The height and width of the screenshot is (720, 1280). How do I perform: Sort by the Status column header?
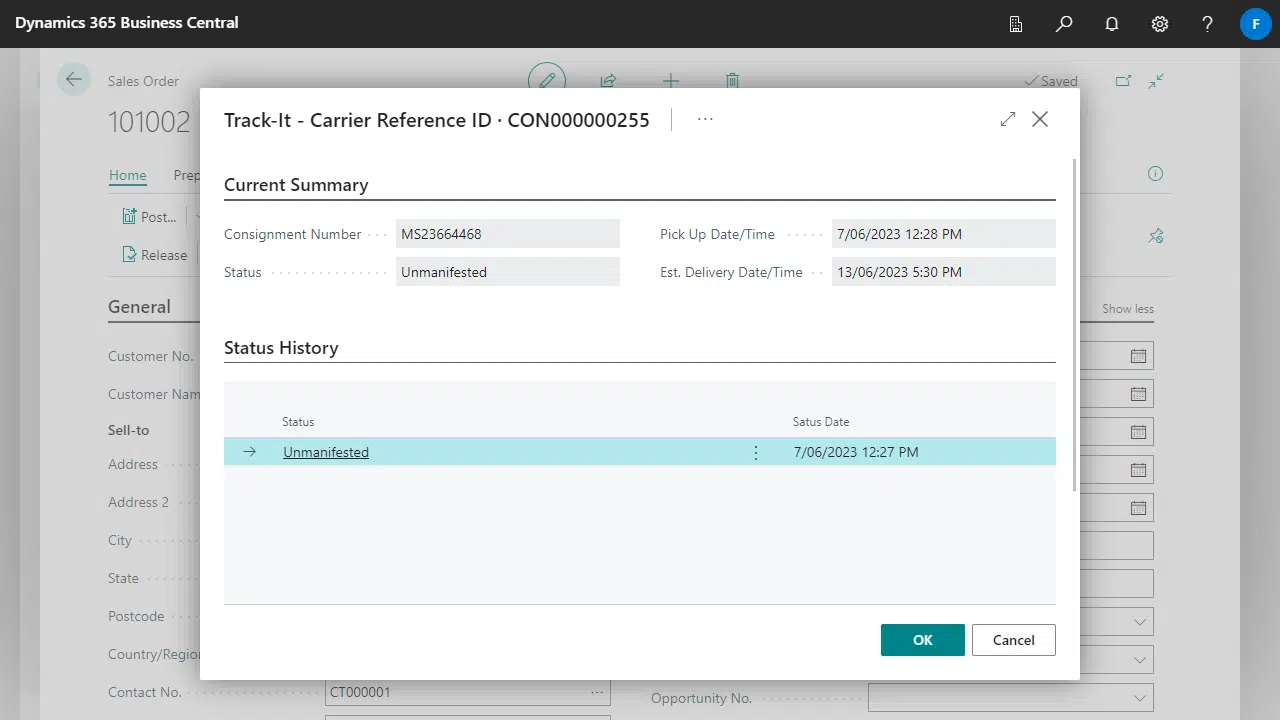point(298,422)
